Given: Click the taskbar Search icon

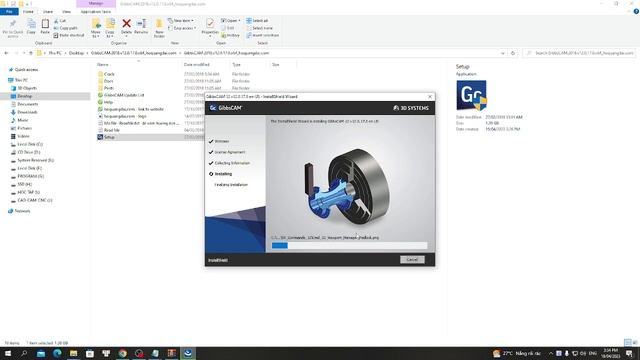Looking at the screenshot, I should coord(24,353).
